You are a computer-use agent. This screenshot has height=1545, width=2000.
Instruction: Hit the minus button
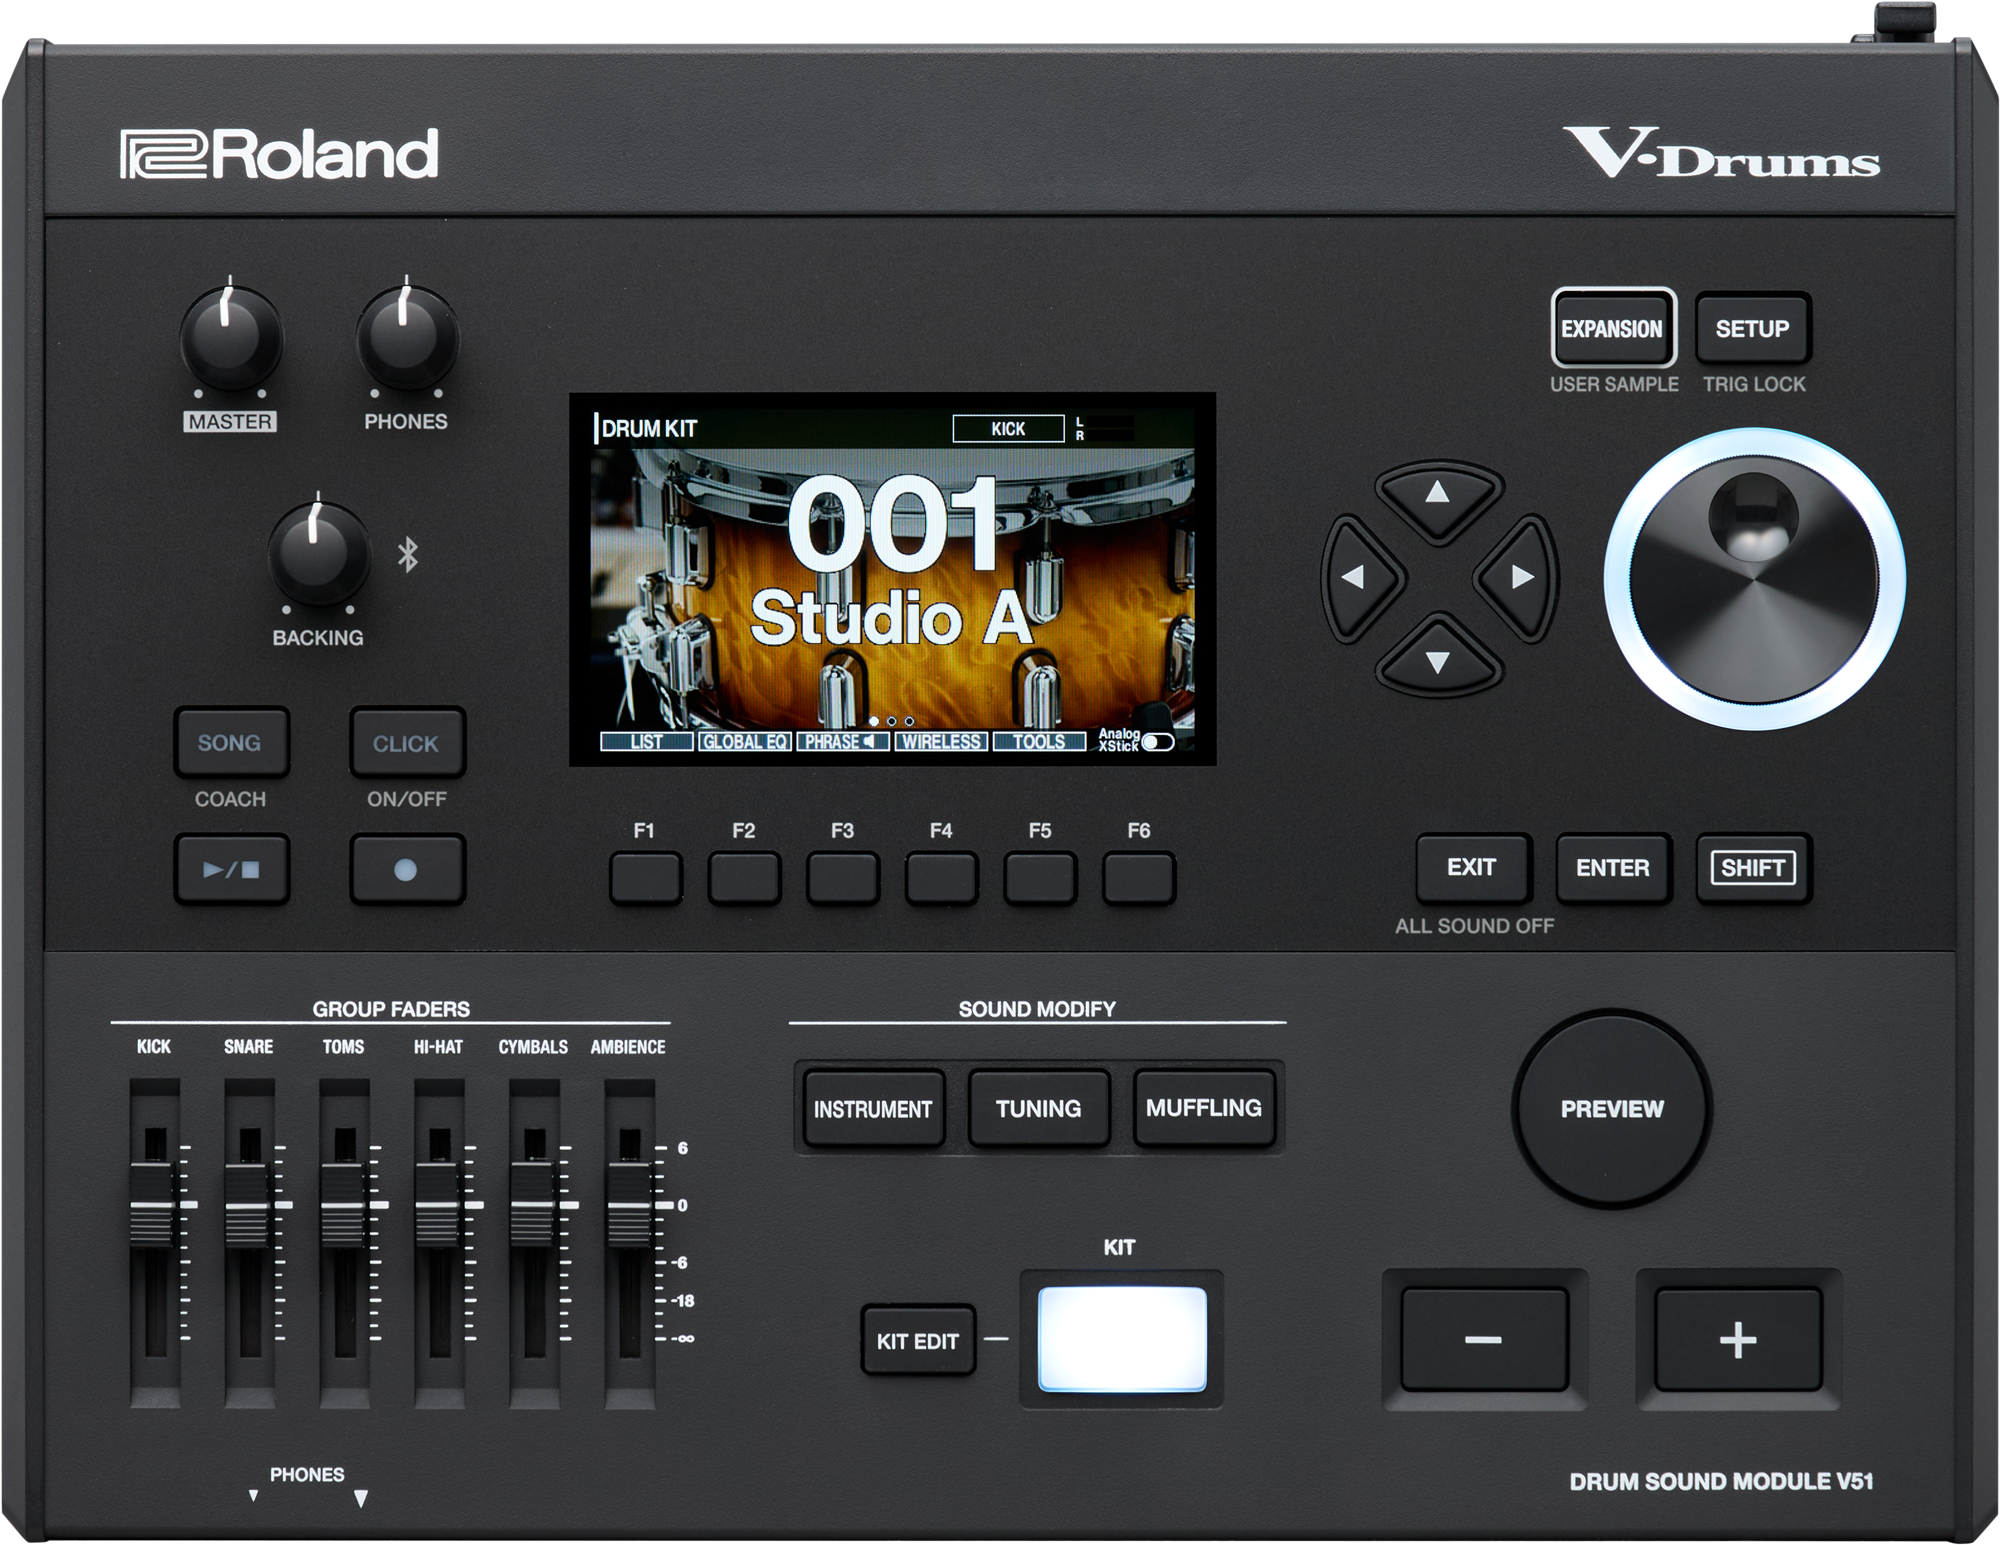pyautogui.click(x=1484, y=1339)
